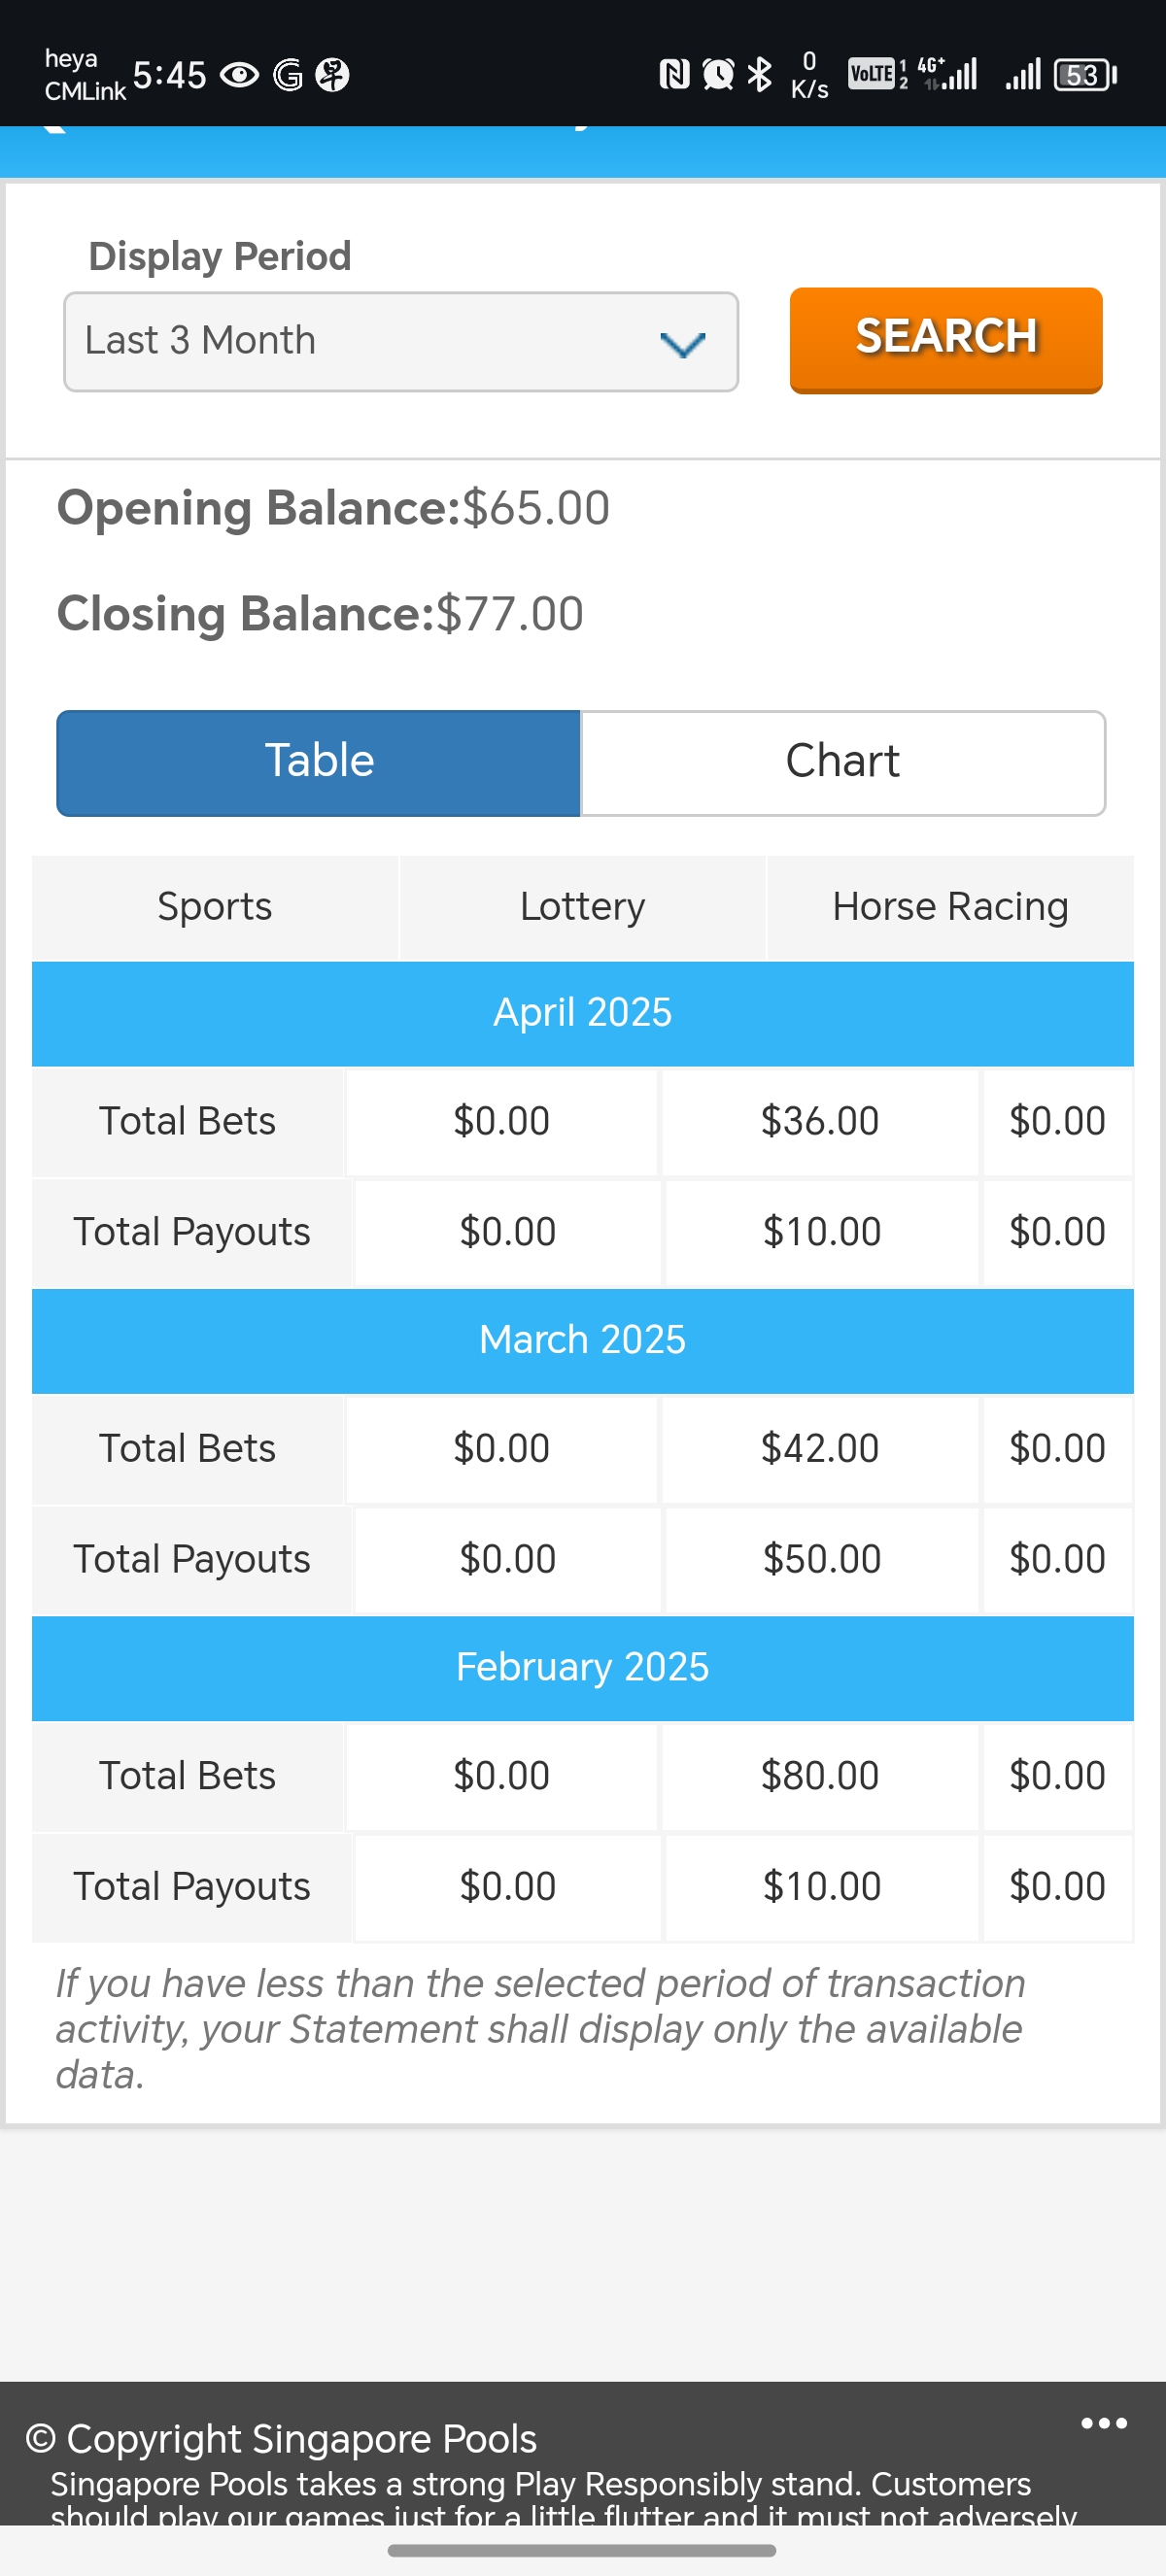Tap the eye comfort status icon
Image resolution: width=1166 pixels, height=2576 pixels.
(x=239, y=75)
